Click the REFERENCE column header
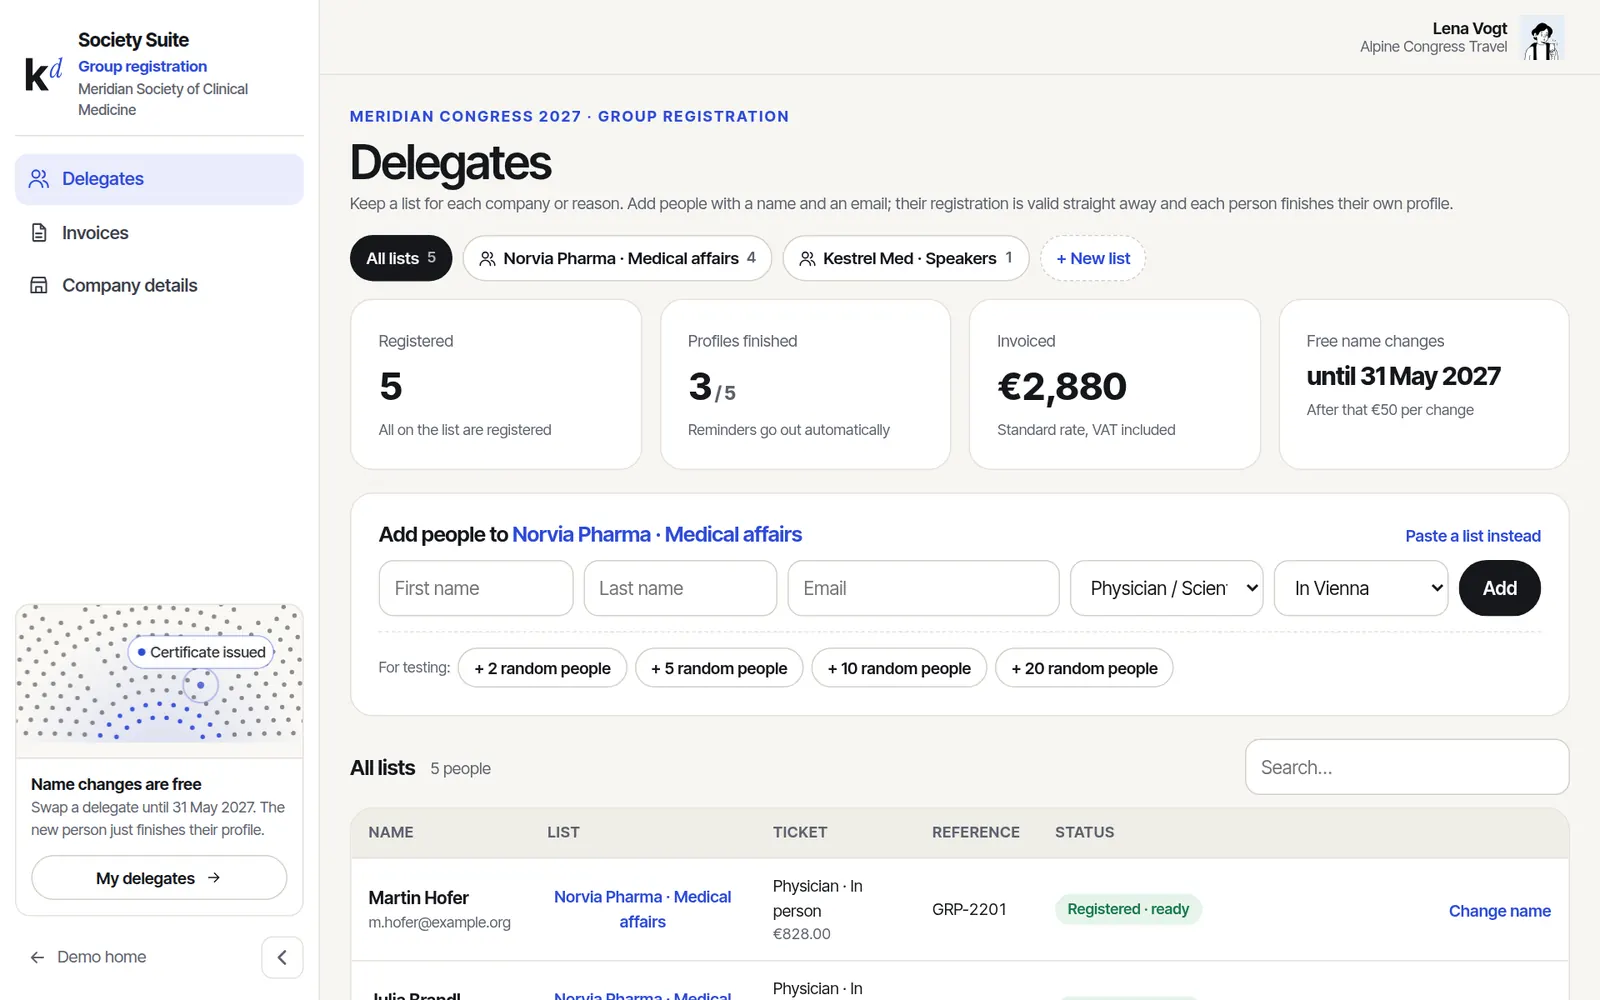Viewport: 1600px width, 1000px height. 976,832
